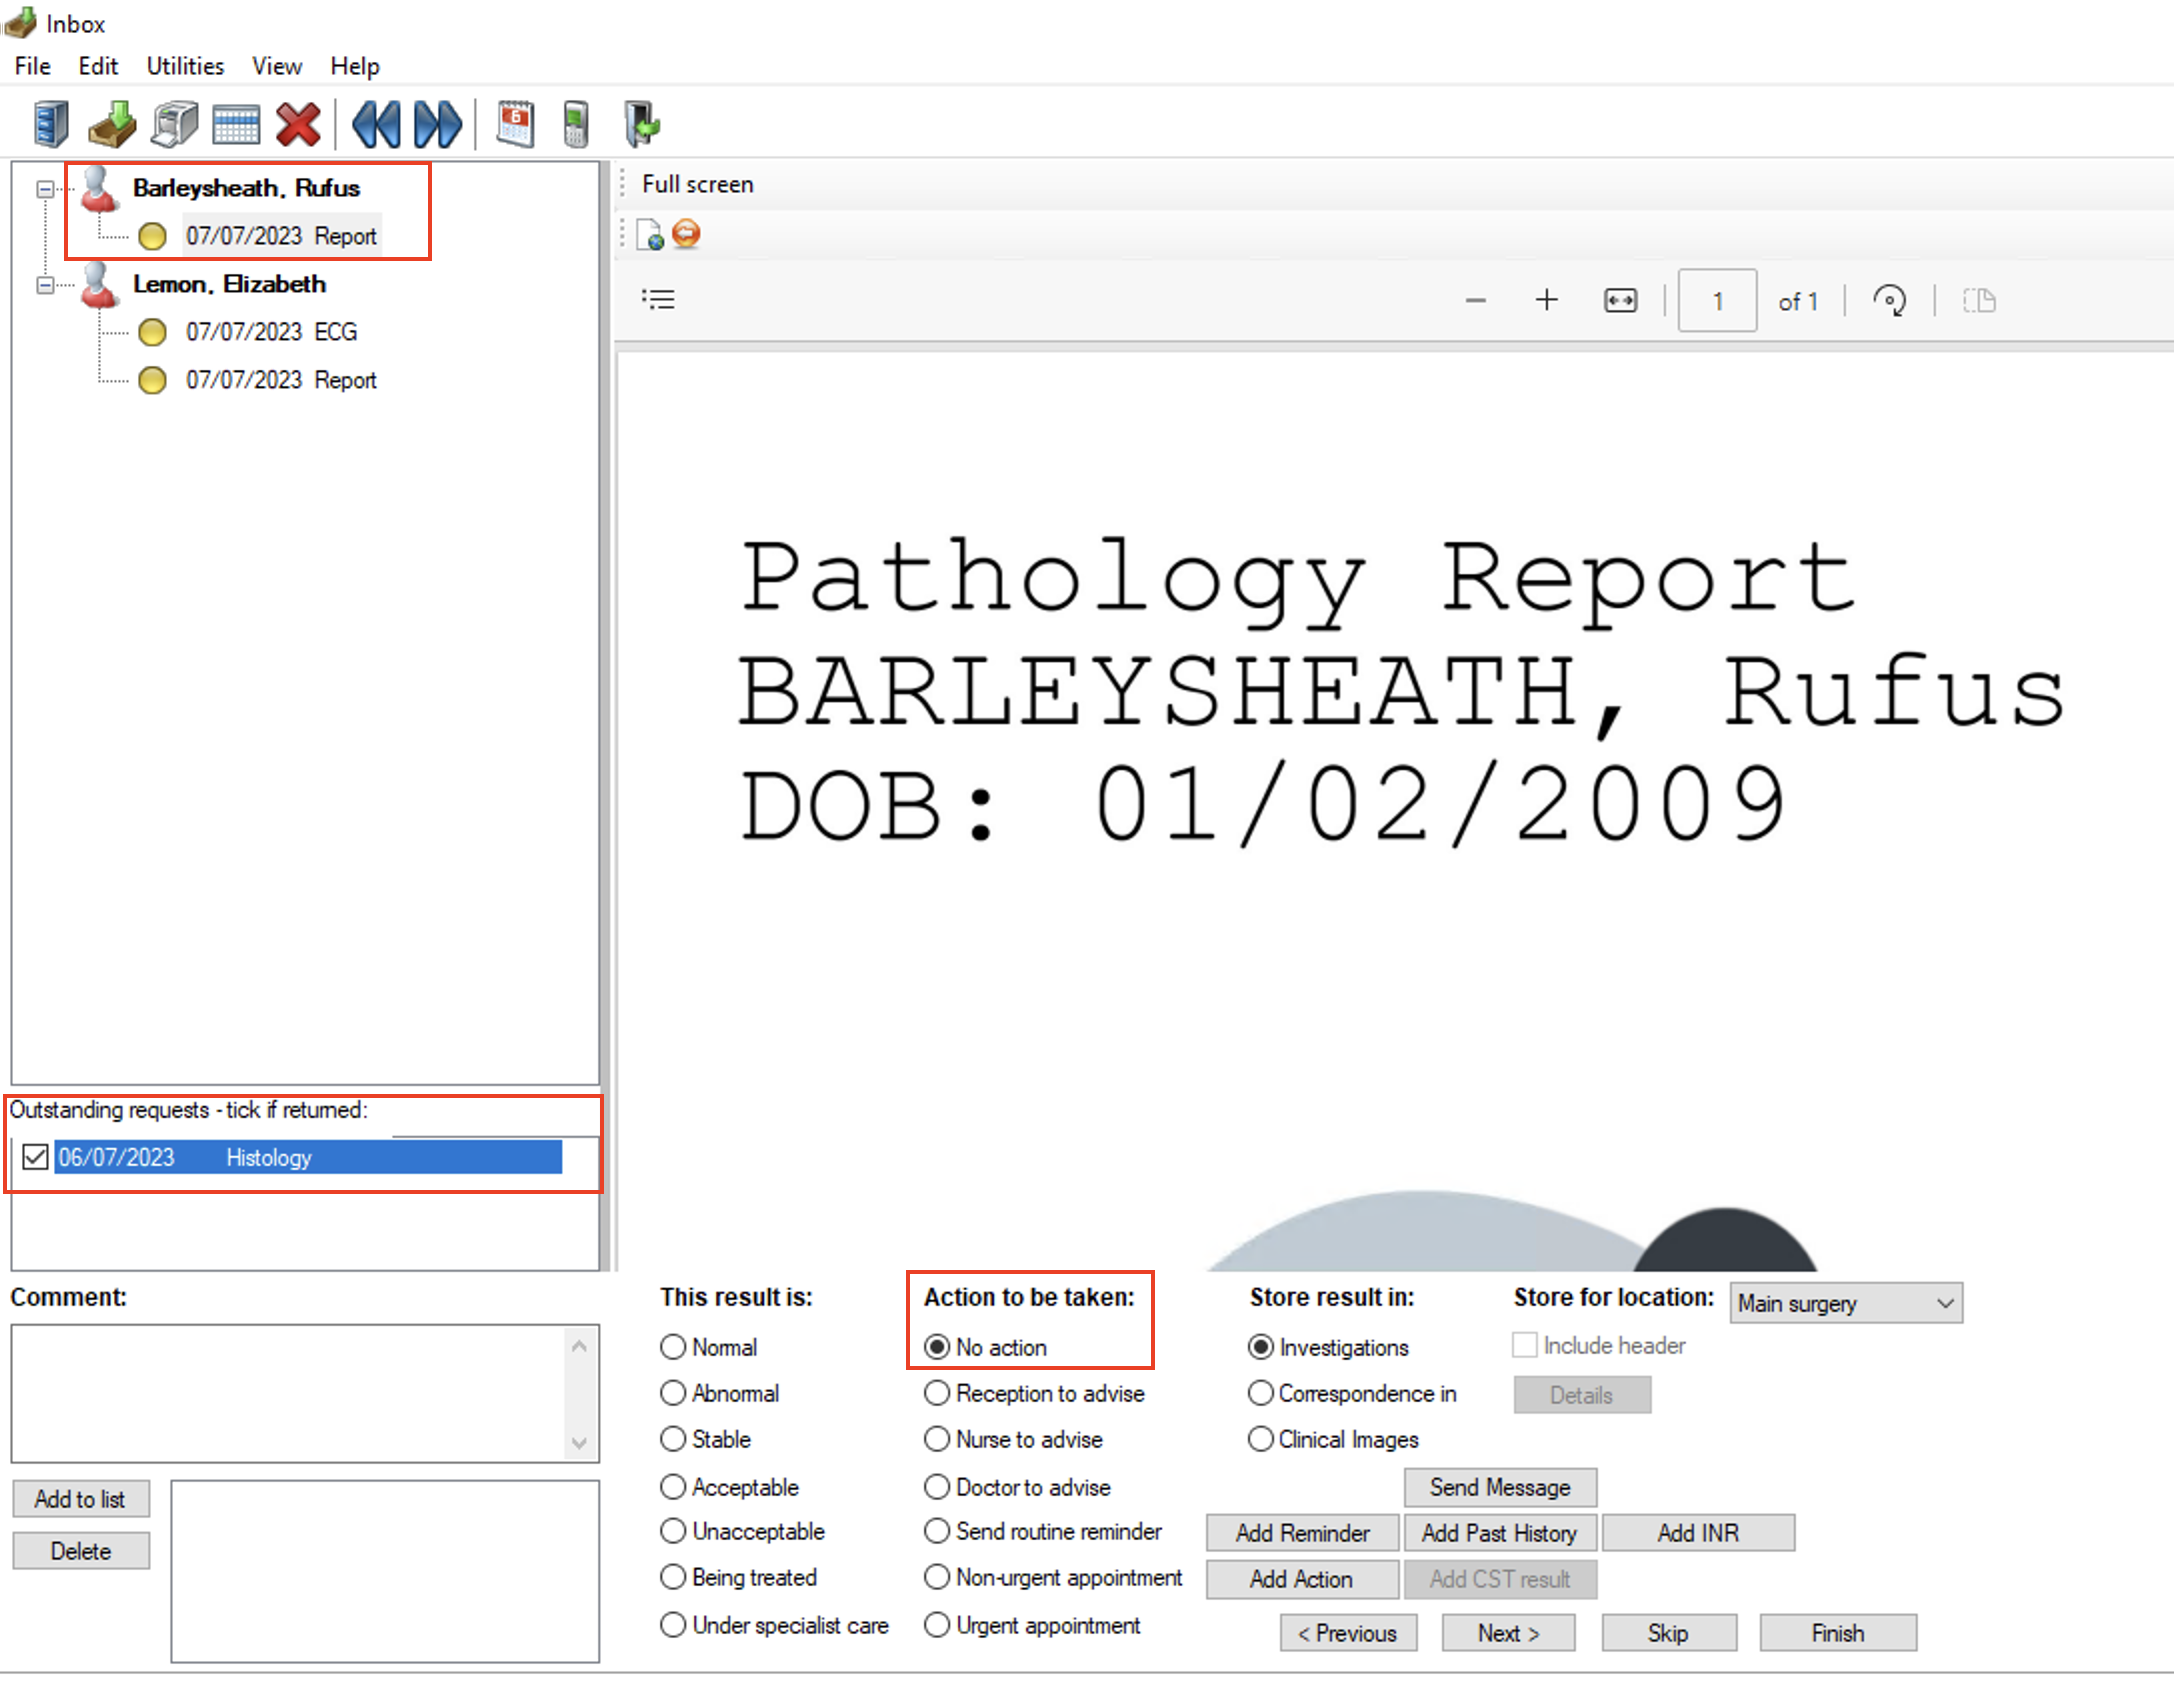Tick the Include header checkbox
Viewport: 2174px width, 1684px height.
[1524, 1345]
